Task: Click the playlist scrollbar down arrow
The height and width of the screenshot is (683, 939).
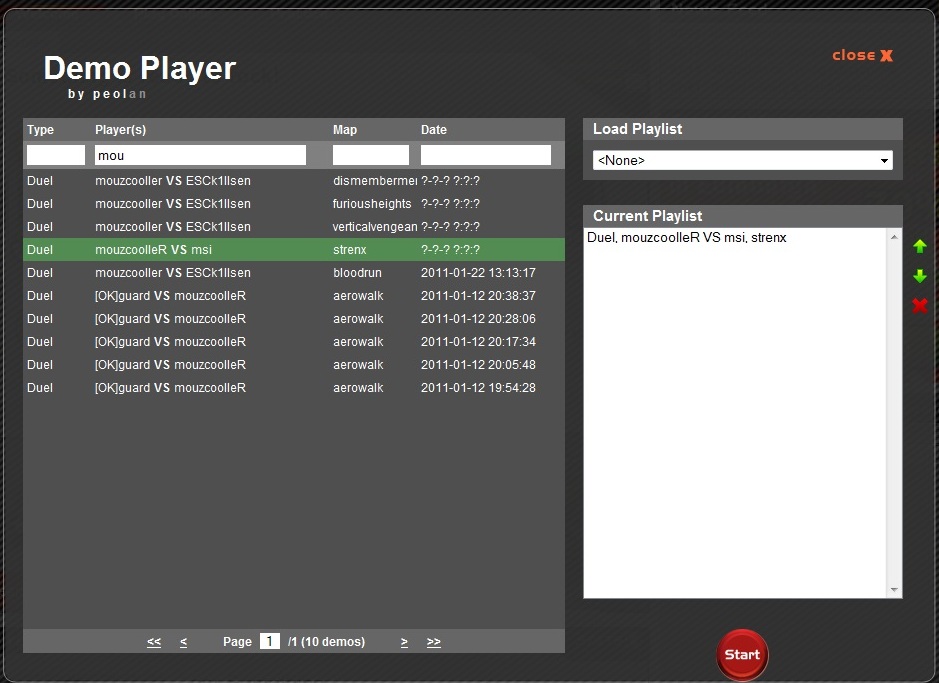Action: [x=894, y=590]
